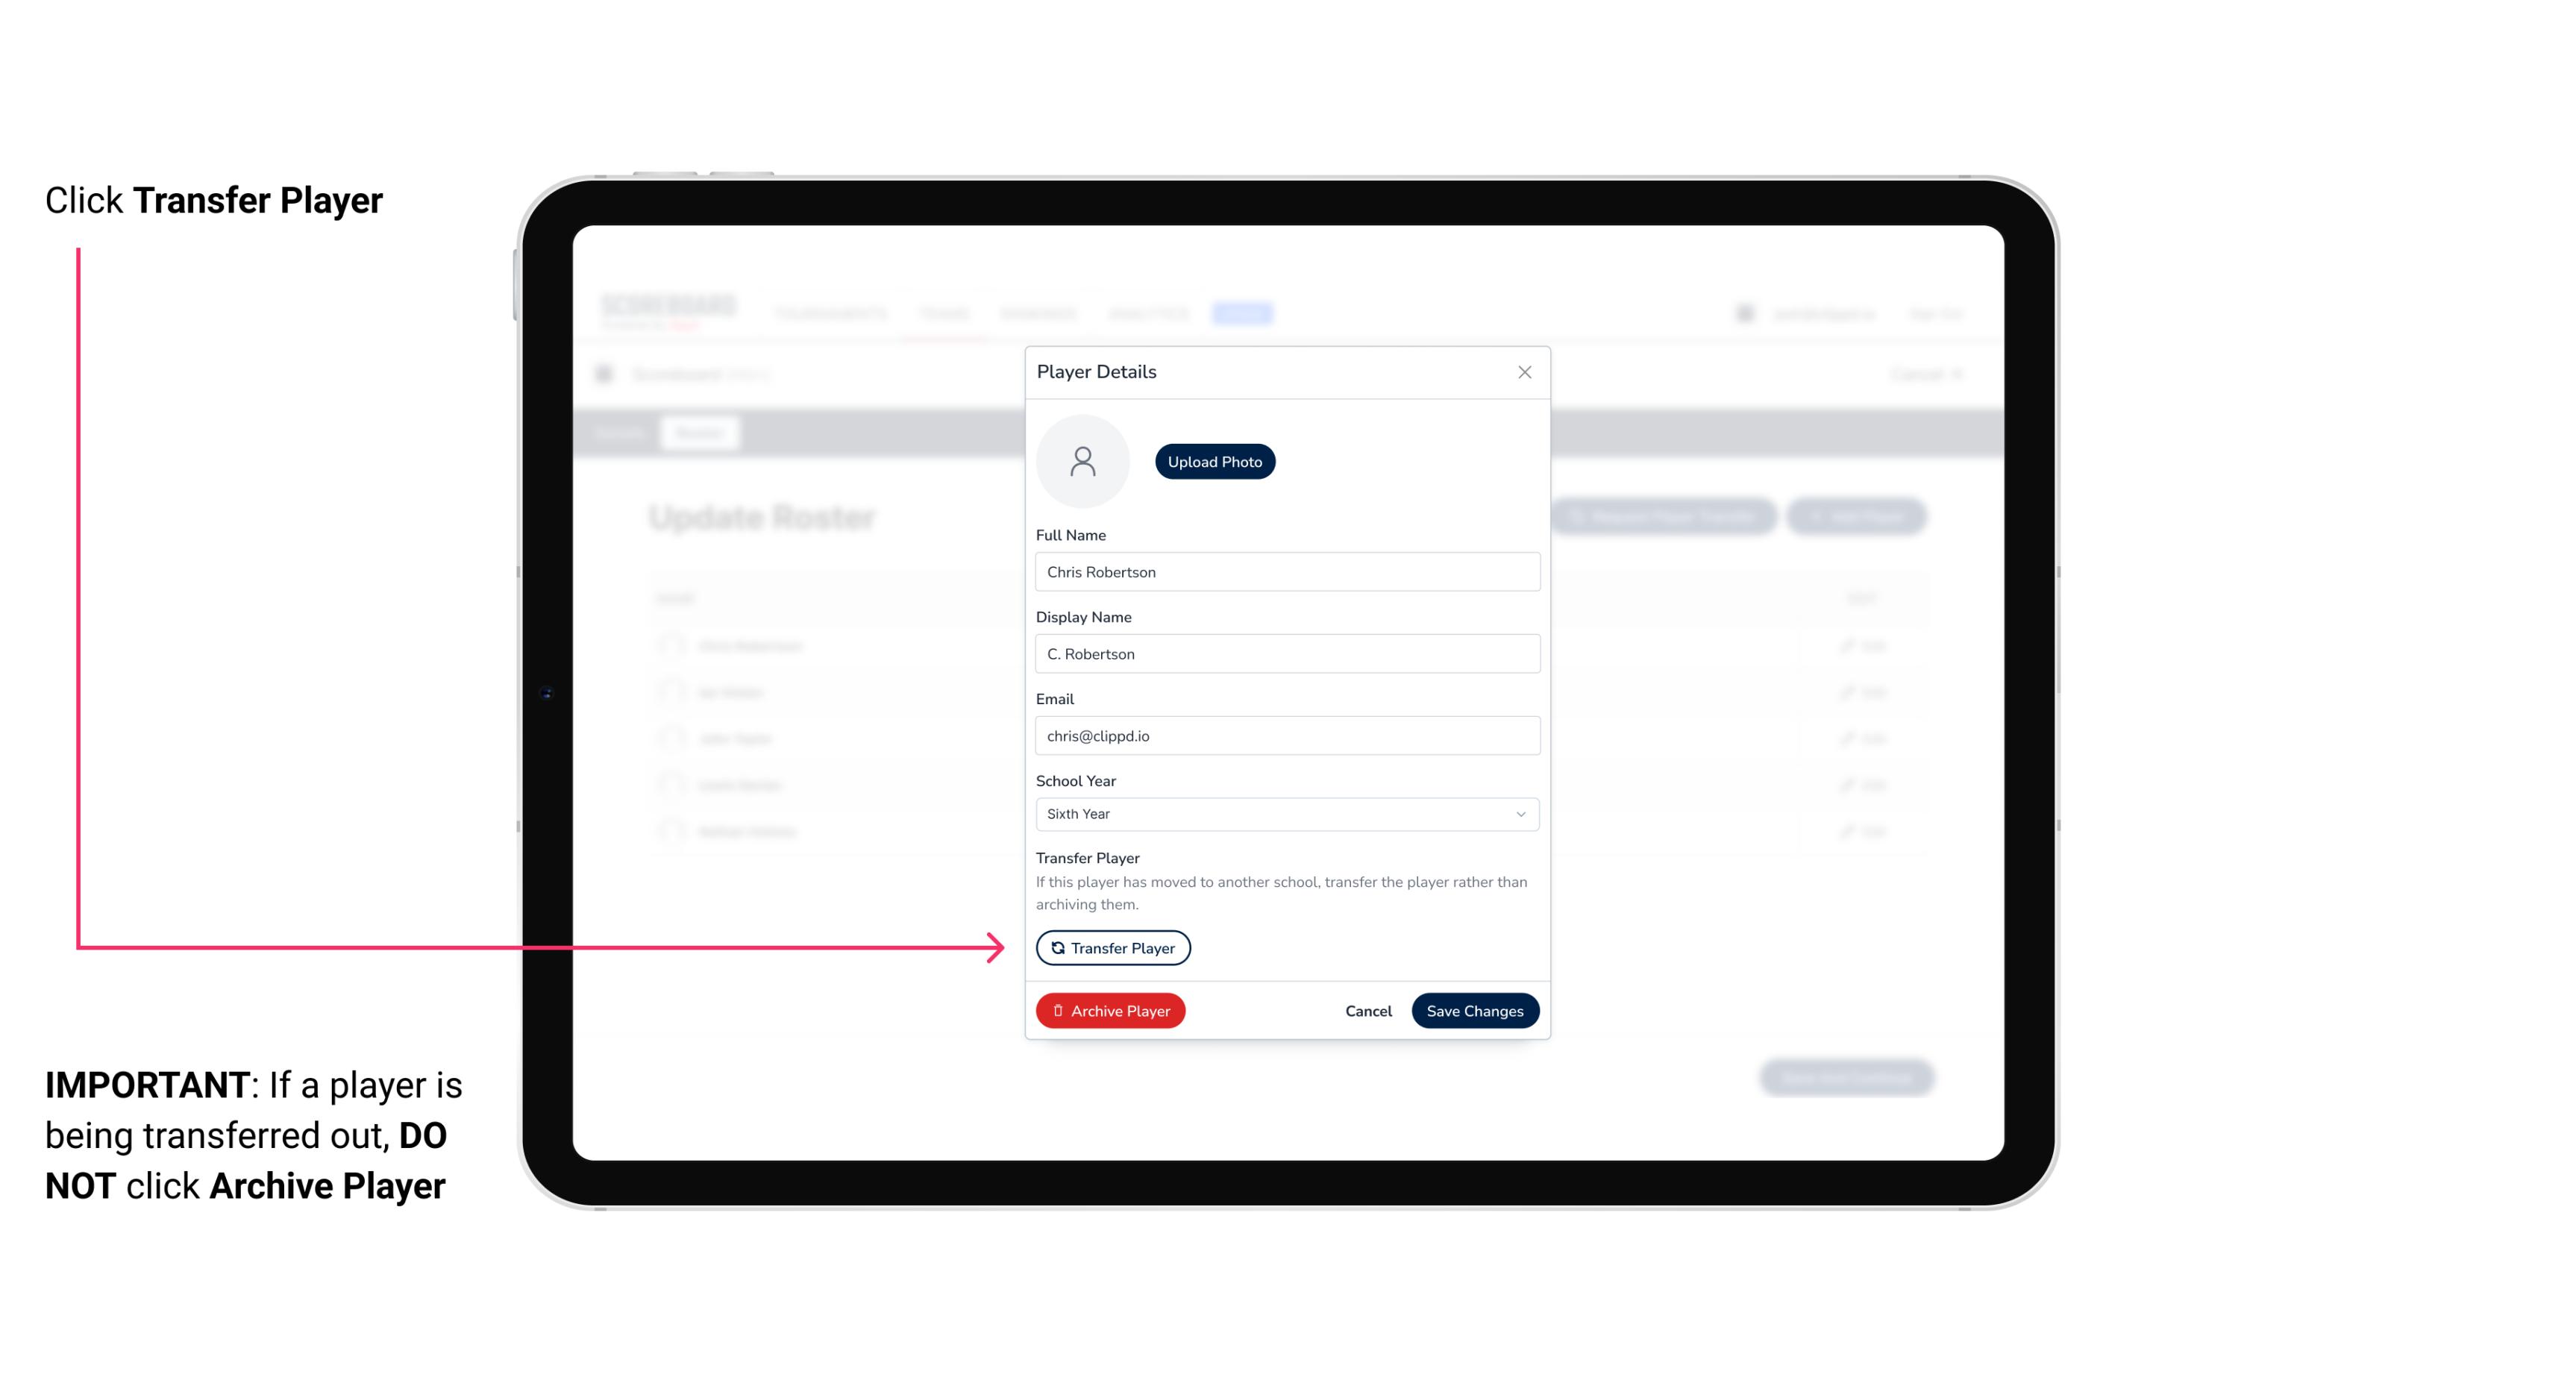This screenshot has width=2576, height=1386.
Task: Click the Upload Photo button icon
Action: 1215,461
